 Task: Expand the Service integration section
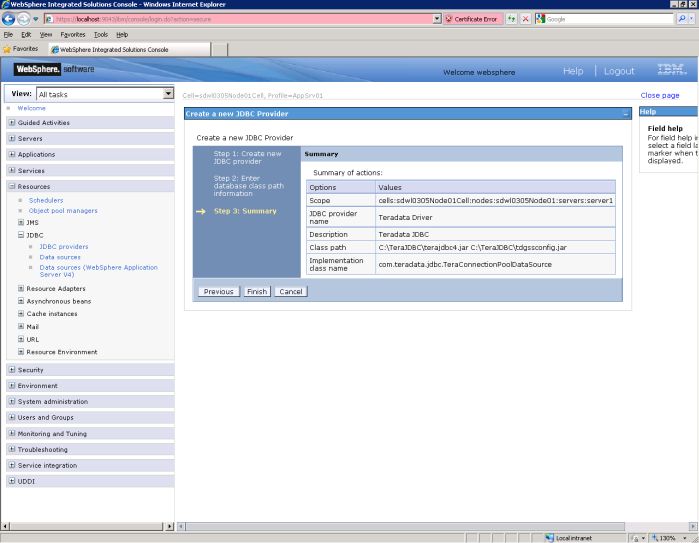12,465
